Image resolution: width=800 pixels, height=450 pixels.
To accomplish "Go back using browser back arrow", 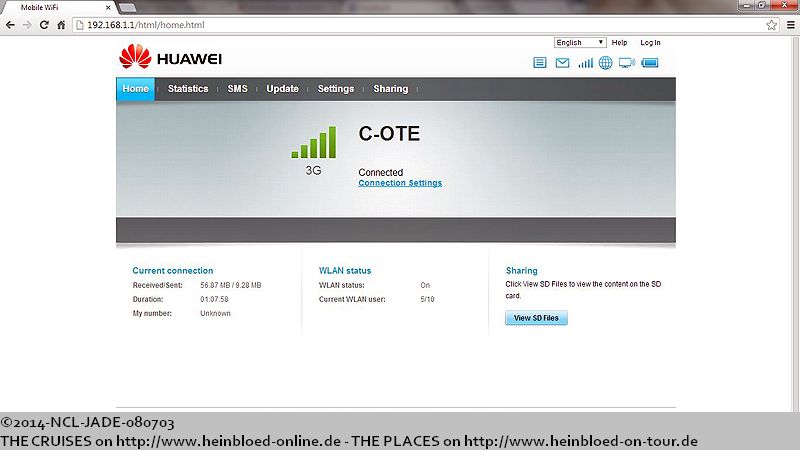I will [x=10, y=24].
